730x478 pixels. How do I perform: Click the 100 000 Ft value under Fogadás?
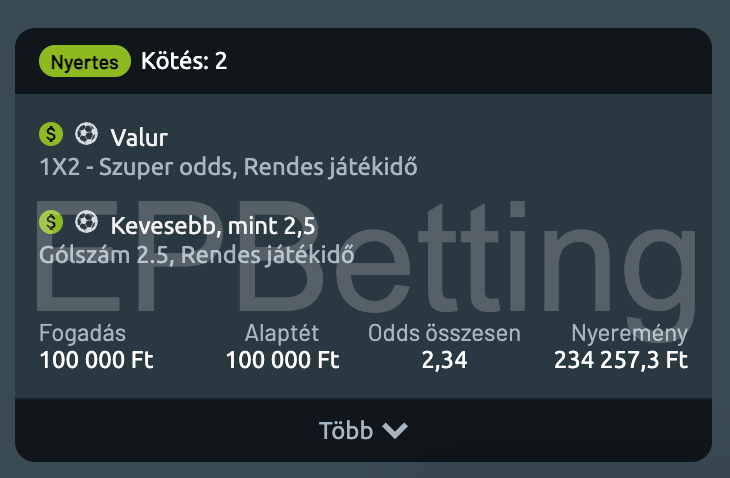click(x=97, y=360)
